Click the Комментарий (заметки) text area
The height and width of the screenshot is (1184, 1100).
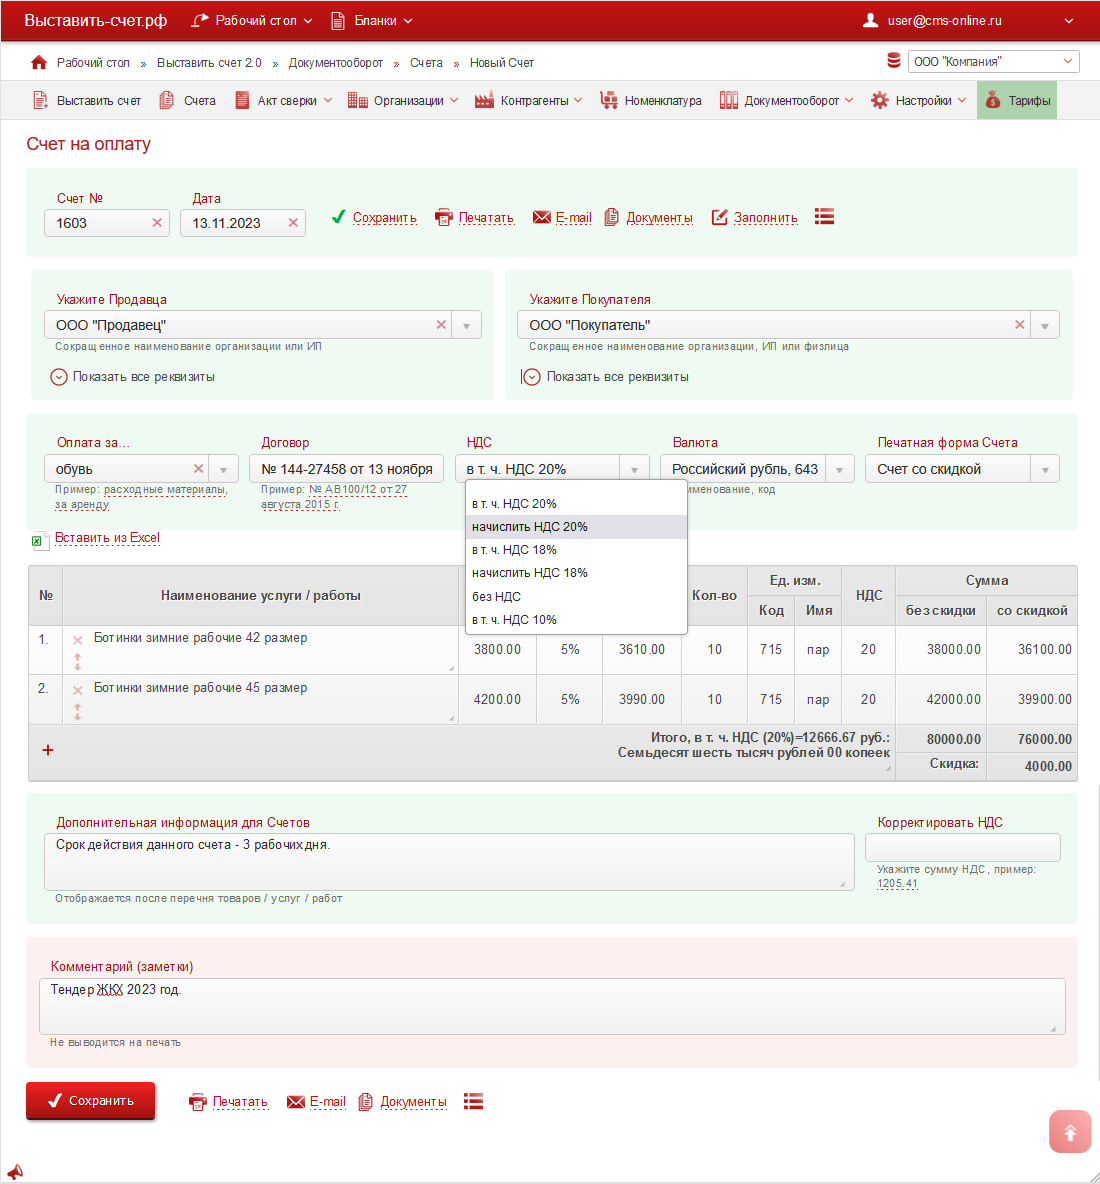[552, 1007]
